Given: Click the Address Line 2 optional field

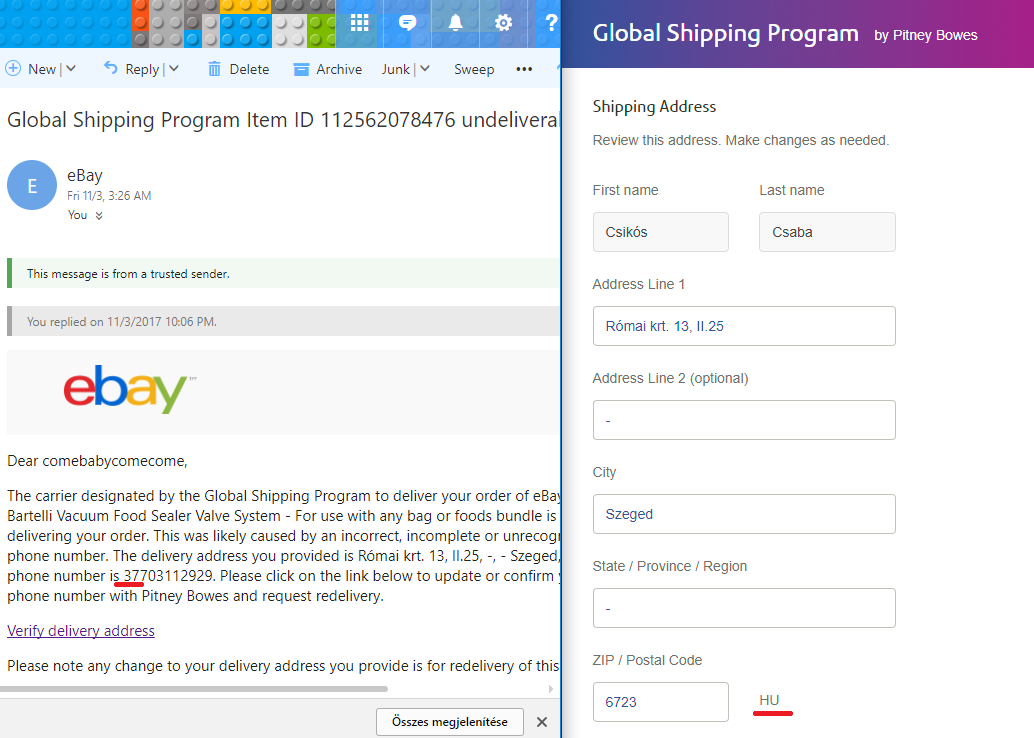Looking at the screenshot, I should (744, 420).
